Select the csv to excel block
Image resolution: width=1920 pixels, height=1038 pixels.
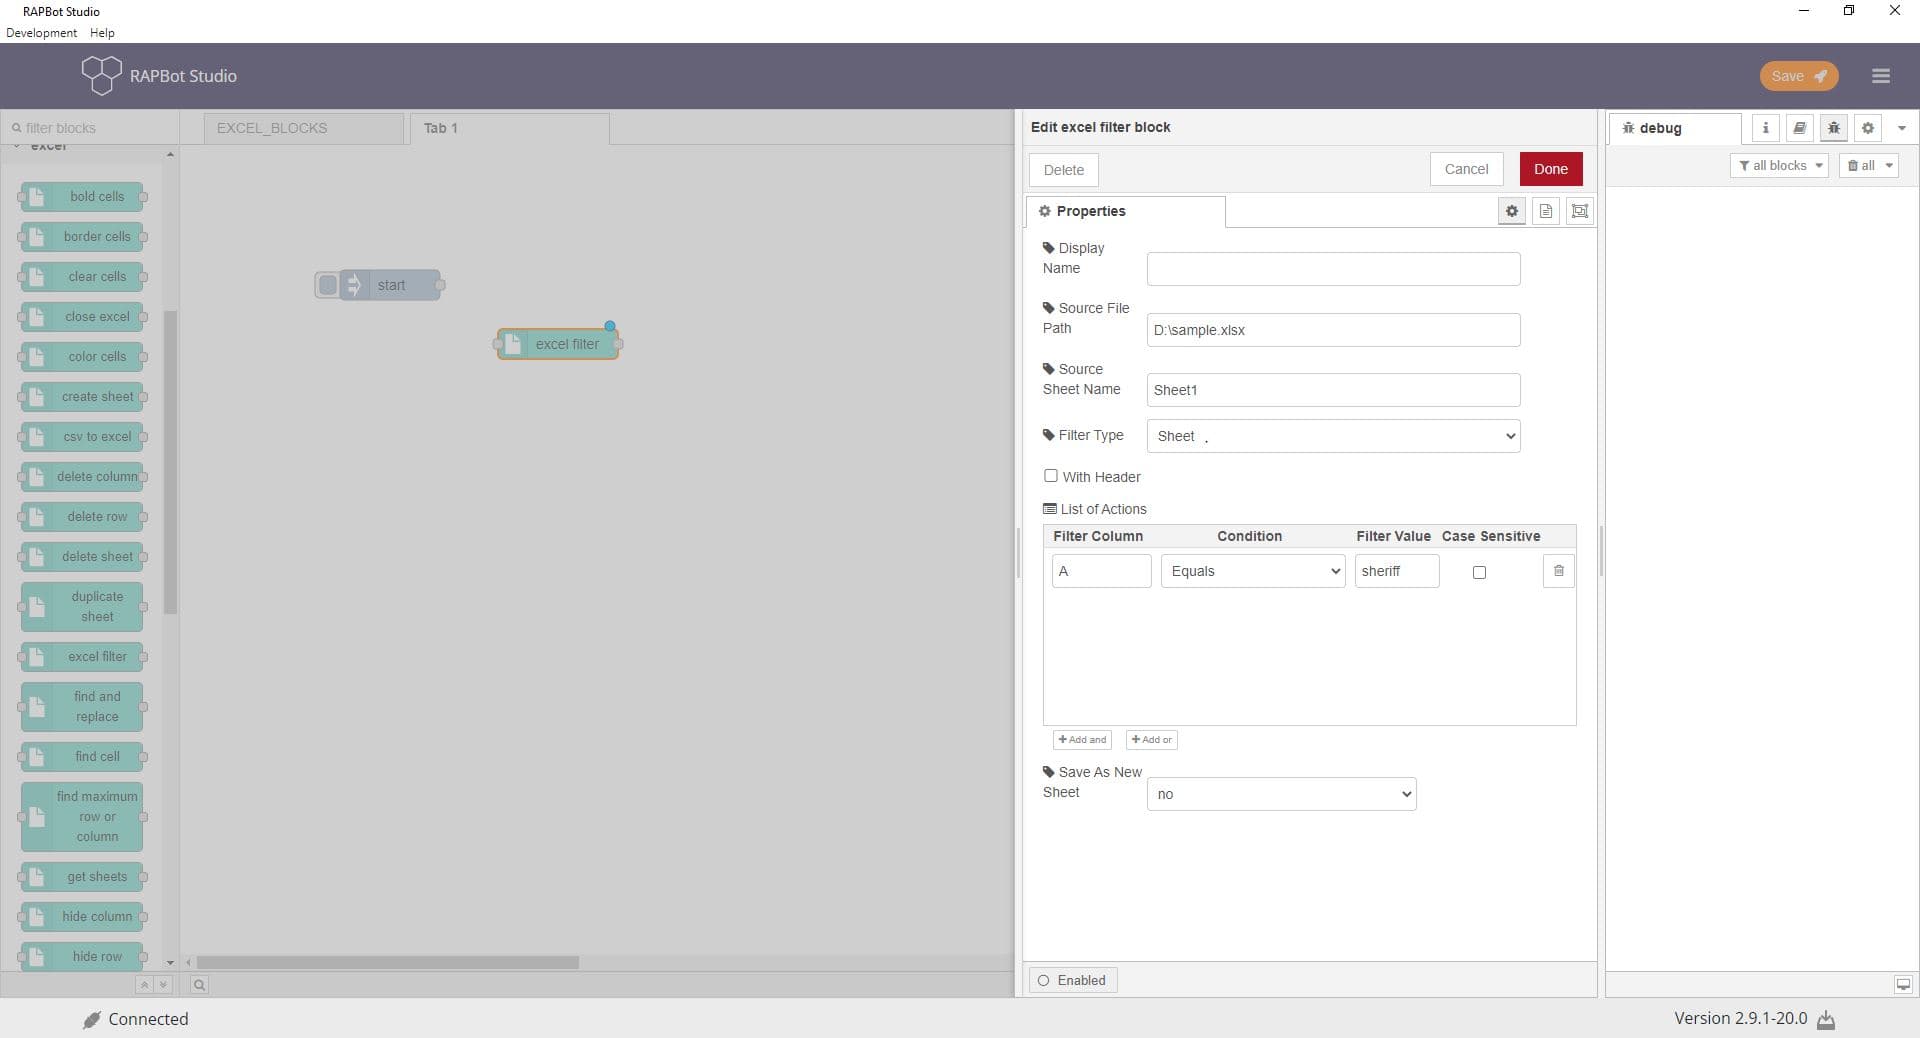click(x=82, y=437)
